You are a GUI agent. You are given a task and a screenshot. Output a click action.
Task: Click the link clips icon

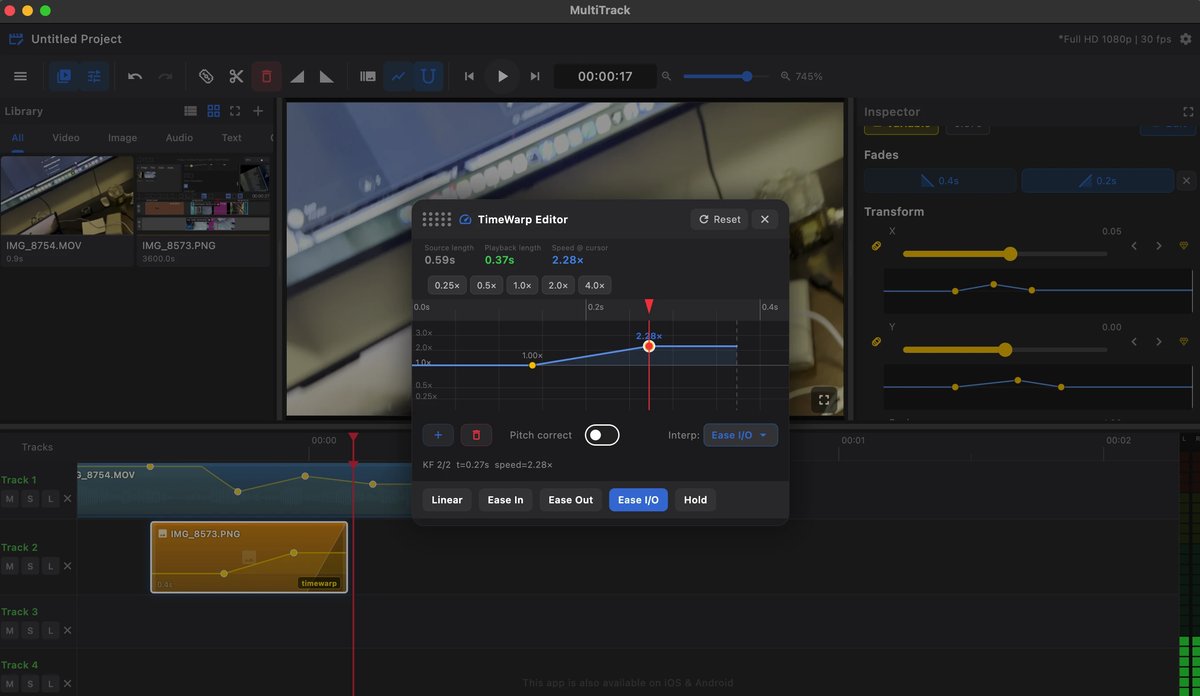pyautogui.click(x=206, y=76)
